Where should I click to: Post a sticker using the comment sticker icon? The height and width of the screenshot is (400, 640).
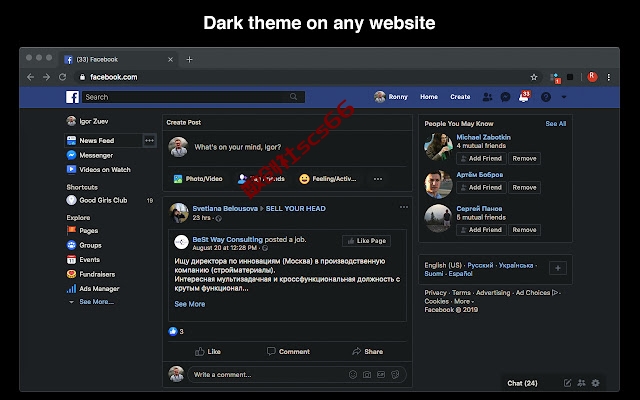[395, 375]
